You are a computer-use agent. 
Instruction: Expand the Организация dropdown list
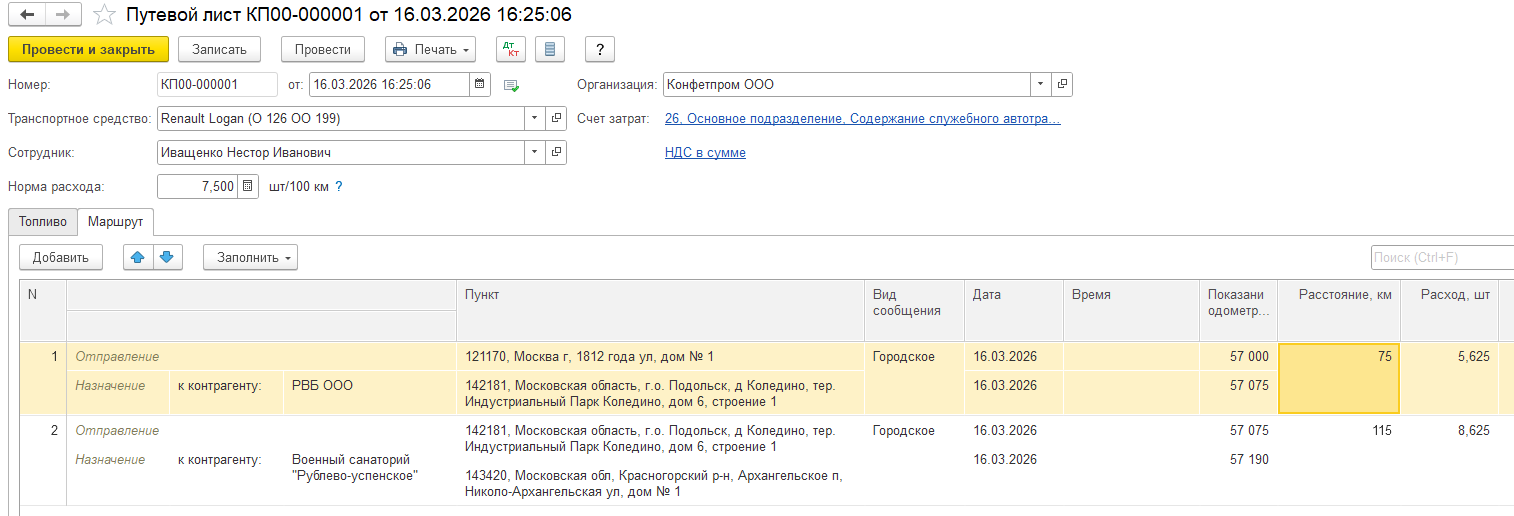click(x=1040, y=85)
